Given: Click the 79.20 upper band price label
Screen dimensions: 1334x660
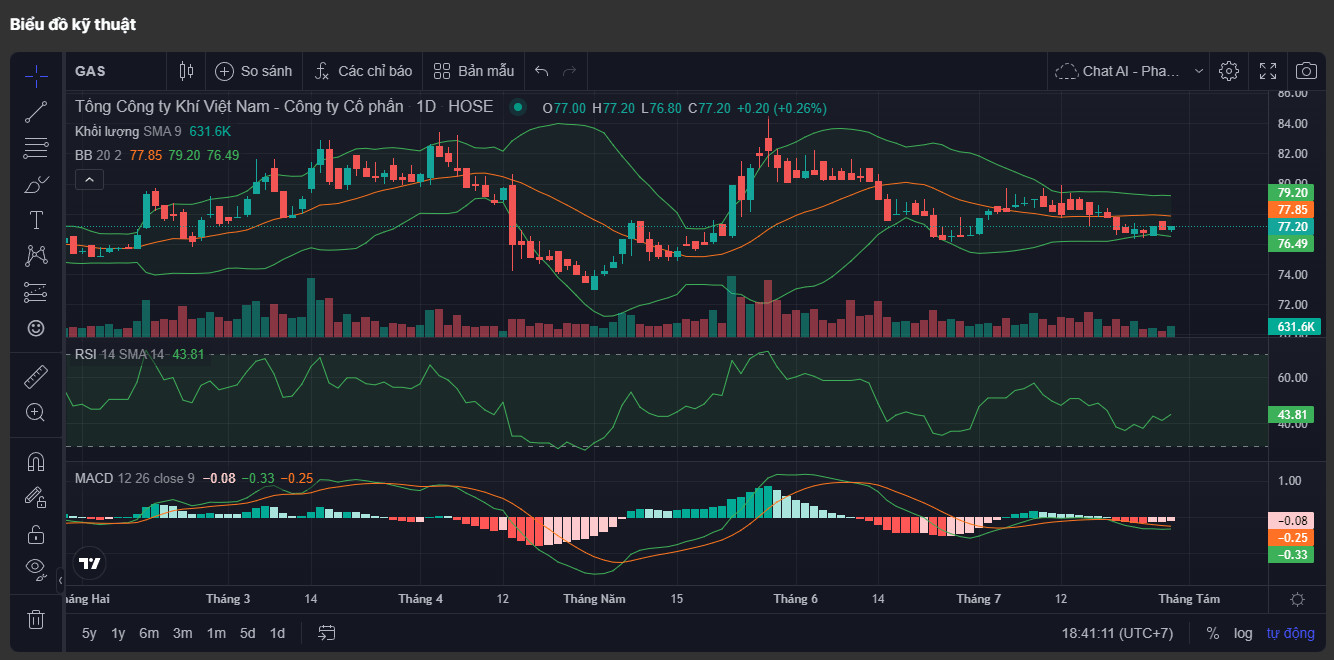Looking at the screenshot, I should pyautogui.click(x=1292, y=192).
